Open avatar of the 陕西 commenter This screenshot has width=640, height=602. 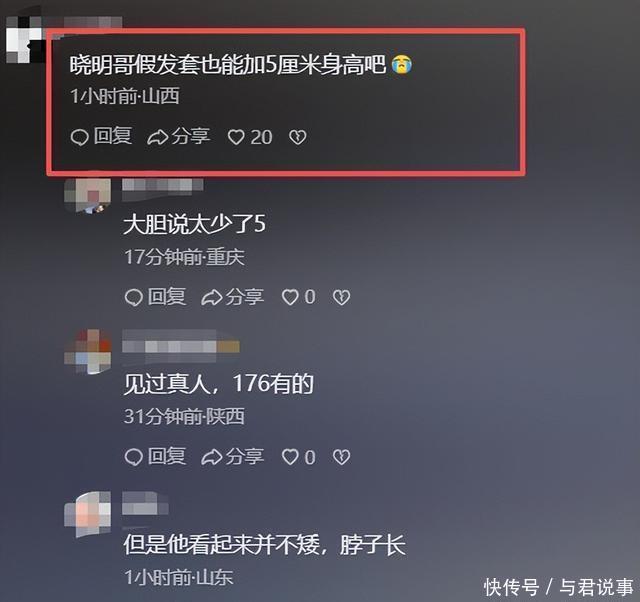88,351
